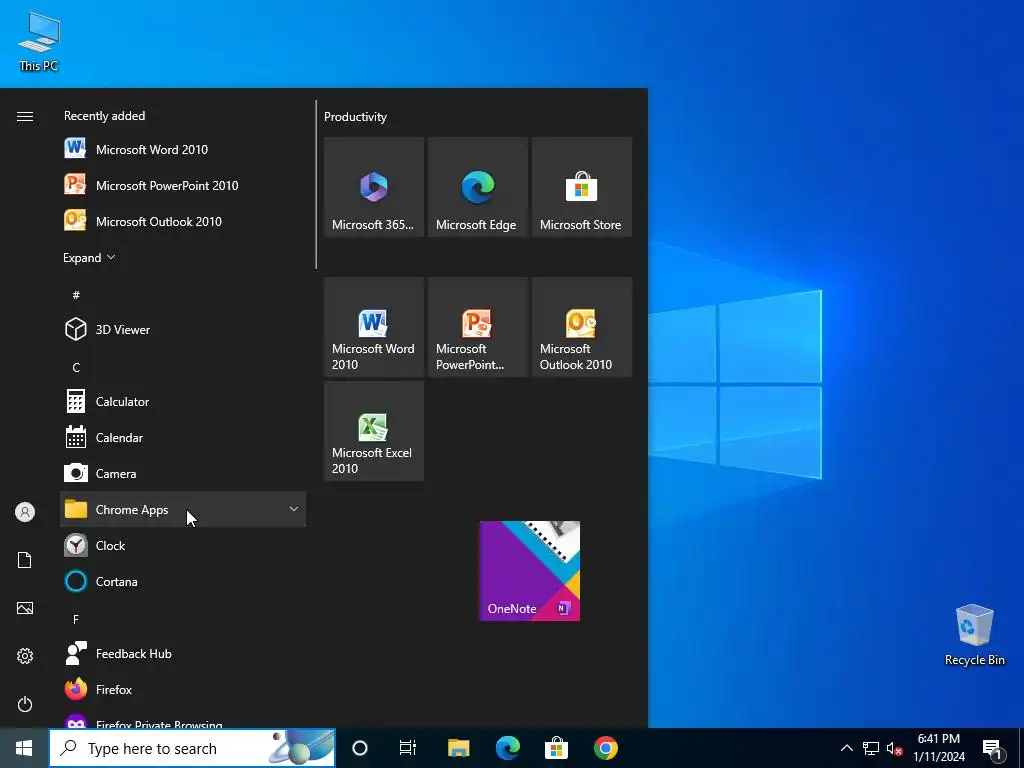Open Task View on the taskbar
Image resolution: width=1024 pixels, height=768 pixels.
[x=408, y=748]
